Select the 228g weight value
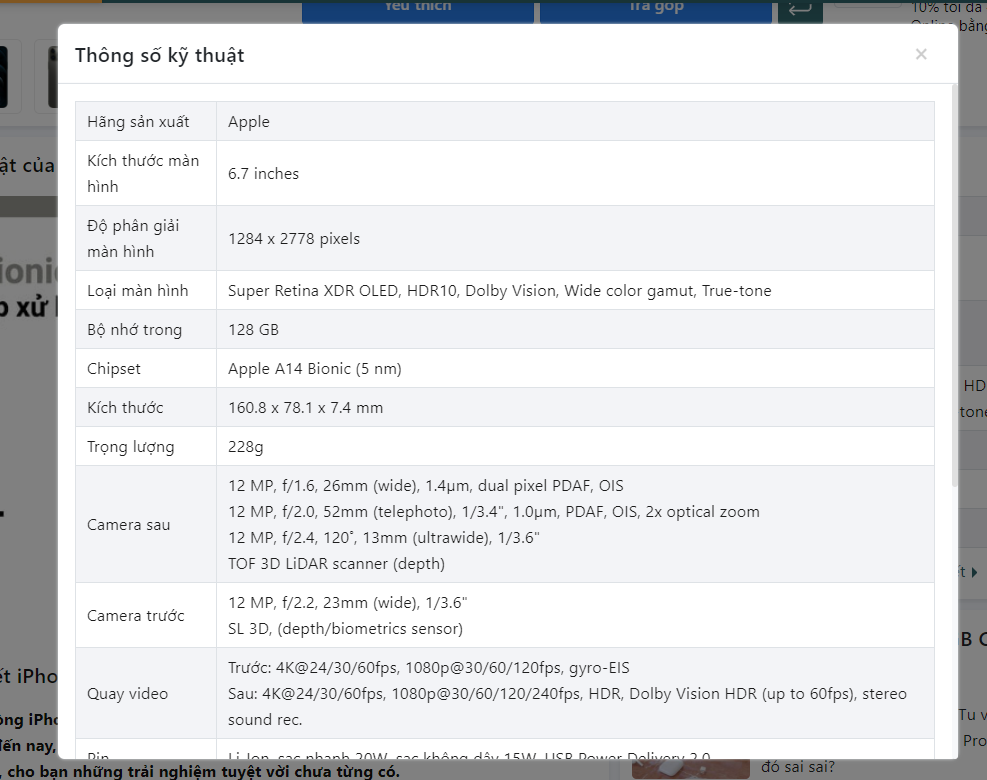This screenshot has width=987, height=780. [245, 446]
